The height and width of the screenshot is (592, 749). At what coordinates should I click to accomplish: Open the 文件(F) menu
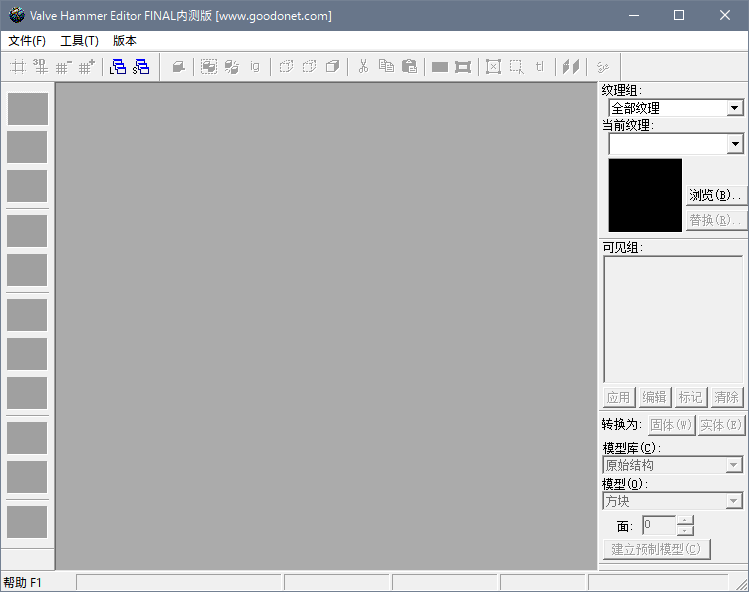pos(27,41)
